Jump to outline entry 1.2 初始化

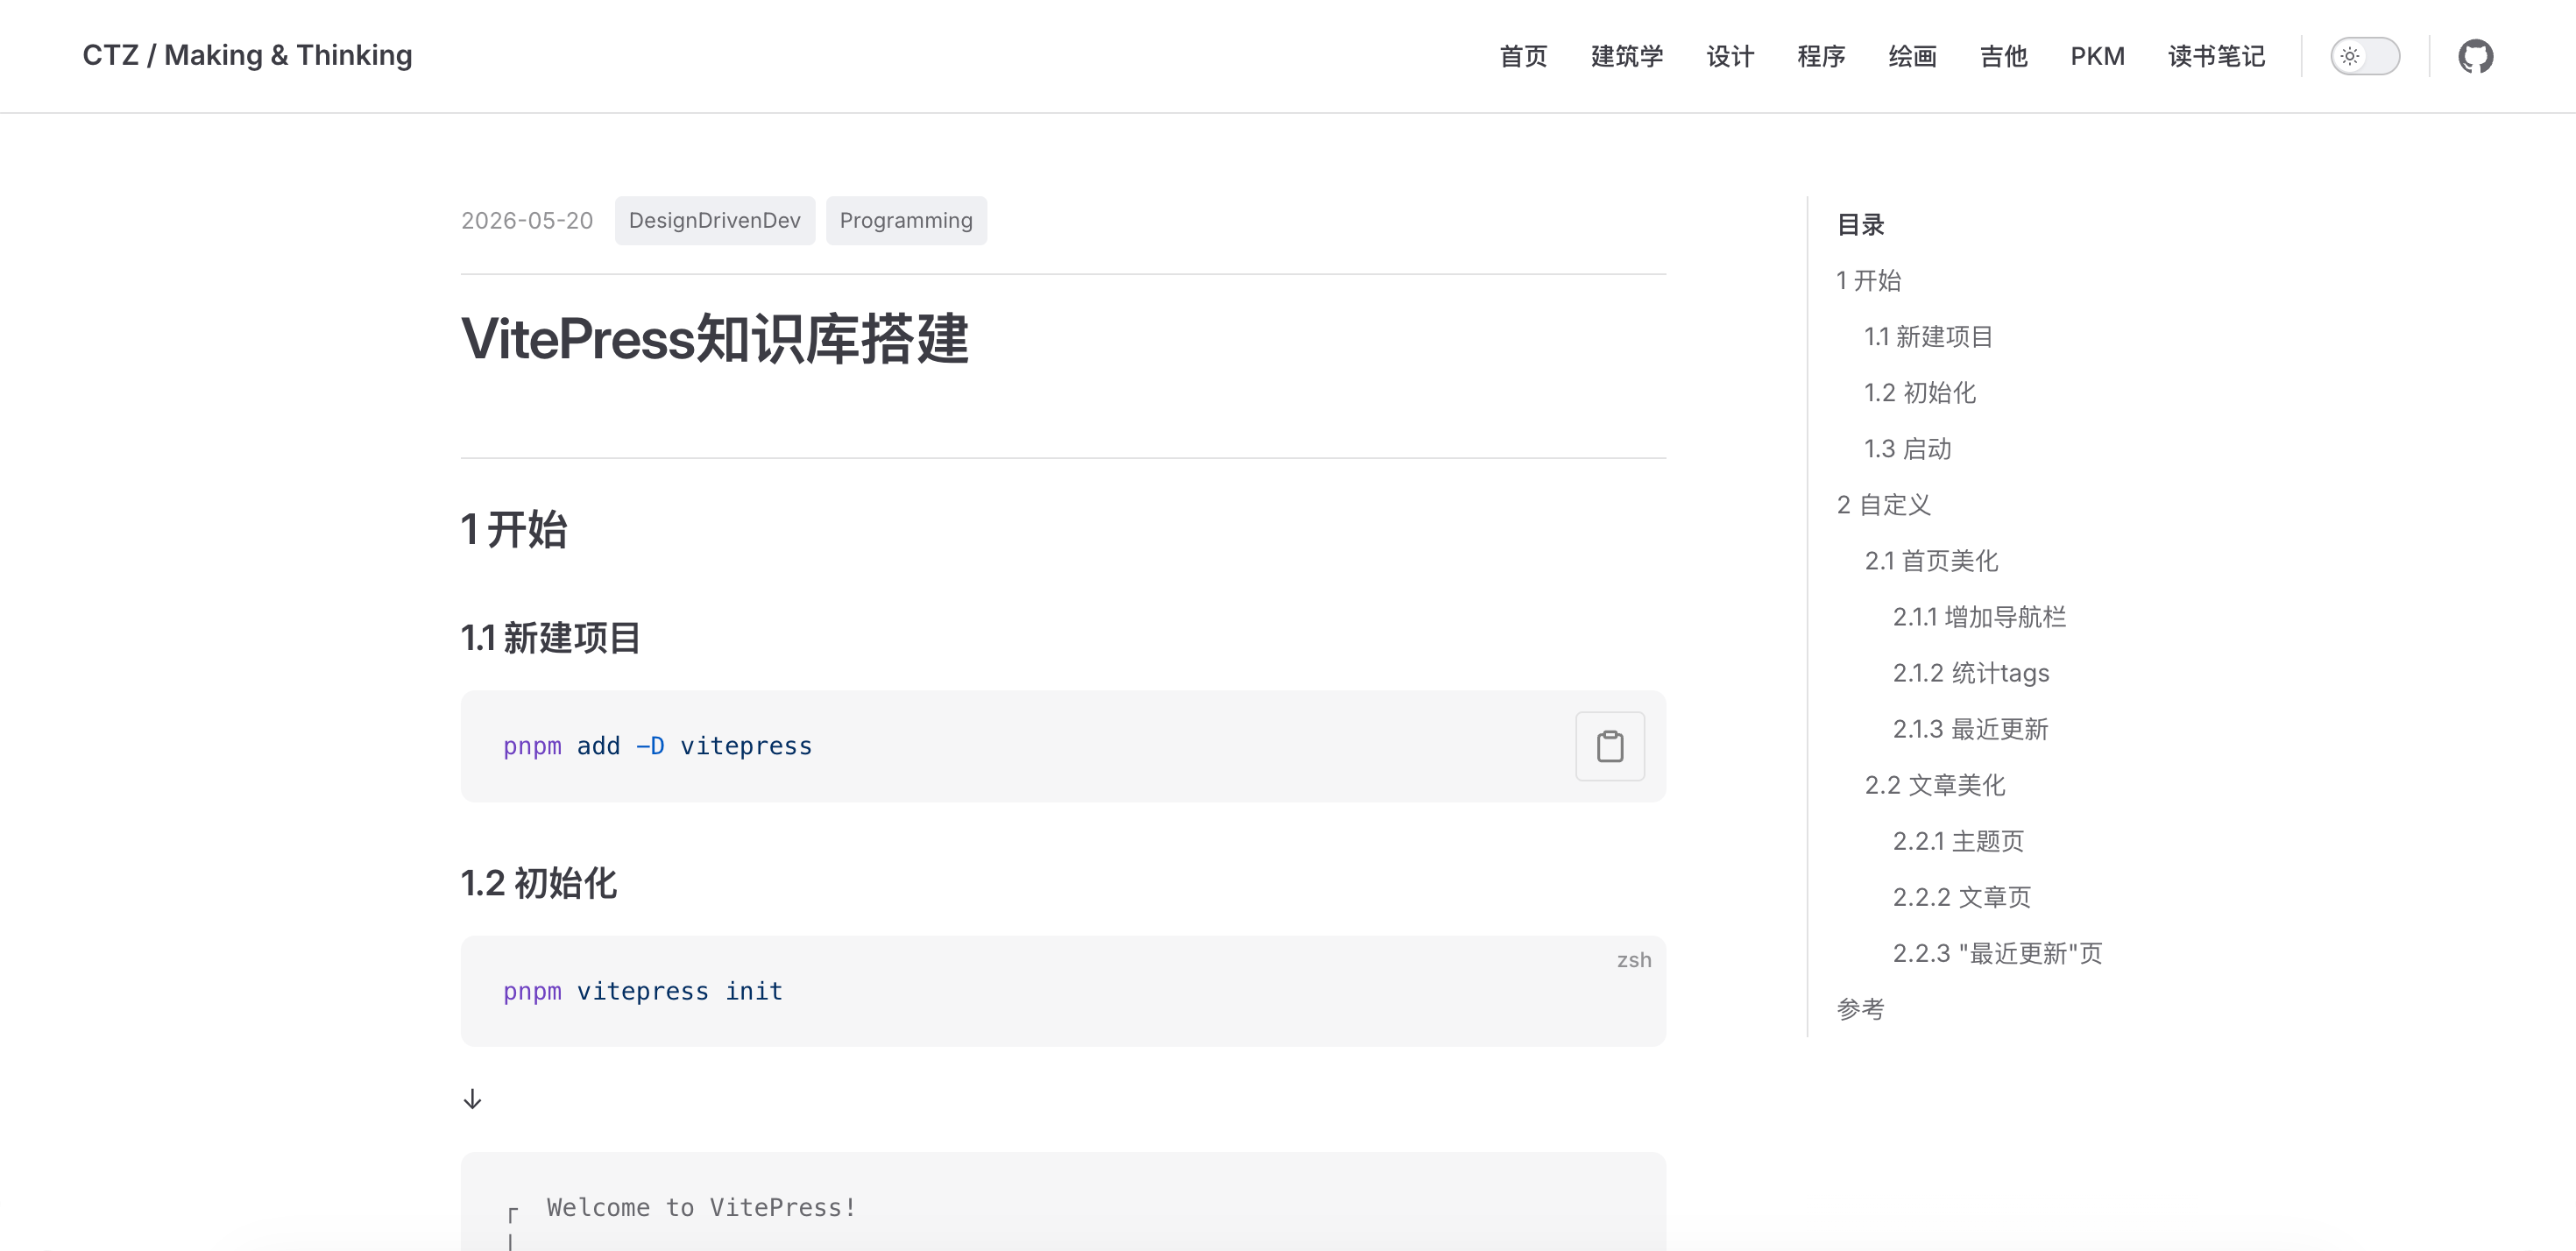pos(1919,392)
